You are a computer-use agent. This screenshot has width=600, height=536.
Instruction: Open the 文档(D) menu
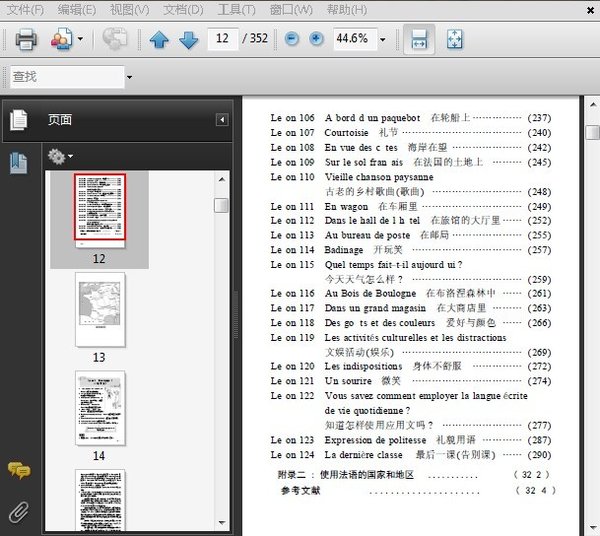coord(183,10)
